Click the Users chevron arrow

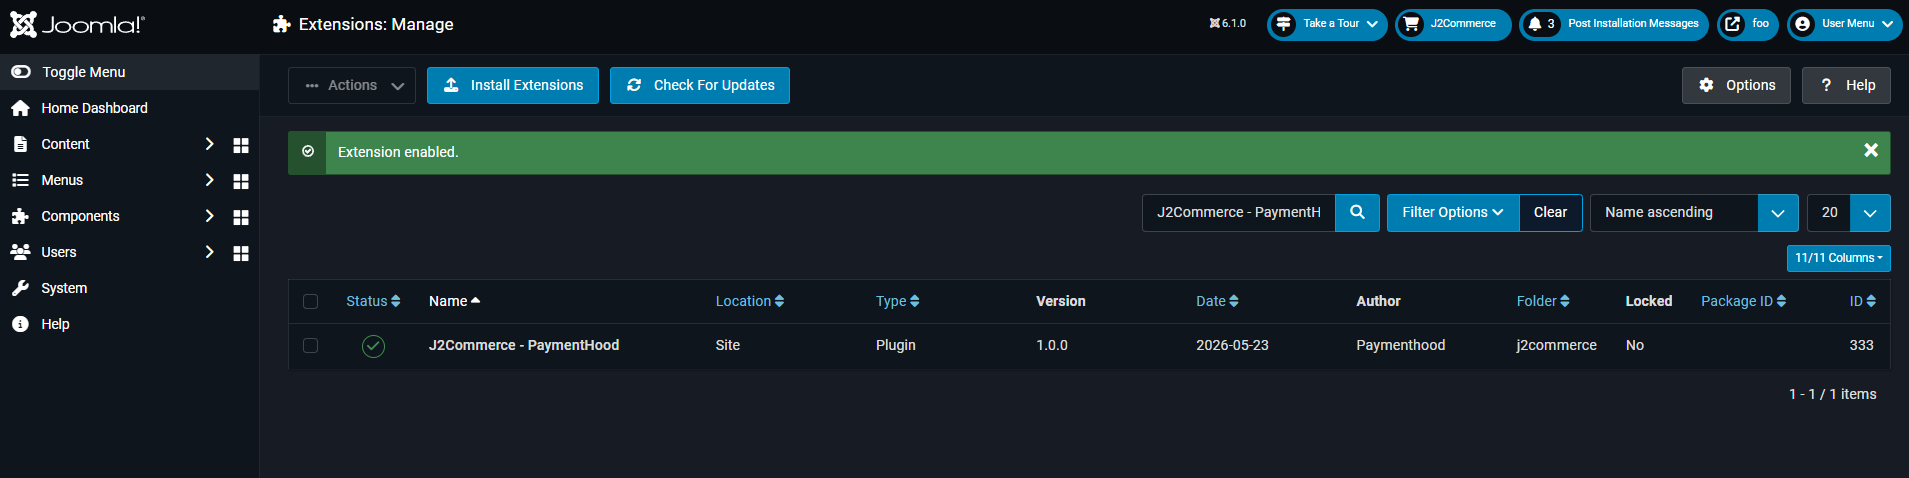click(x=209, y=252)
